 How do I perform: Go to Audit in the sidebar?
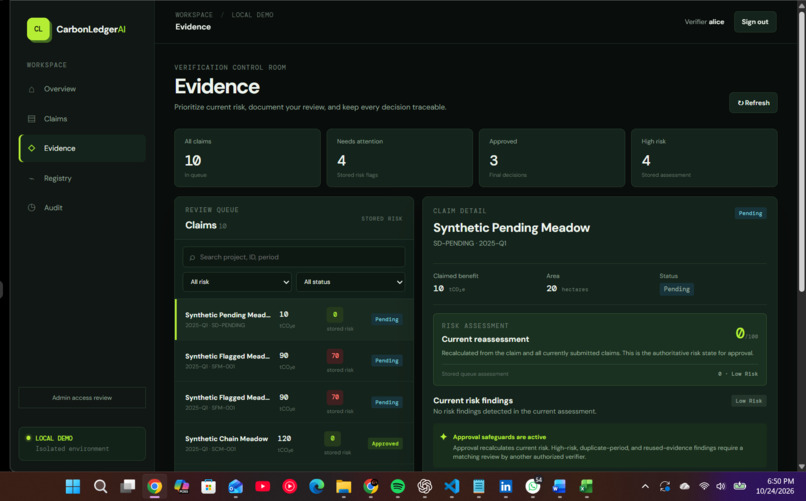tap(82, 208)
